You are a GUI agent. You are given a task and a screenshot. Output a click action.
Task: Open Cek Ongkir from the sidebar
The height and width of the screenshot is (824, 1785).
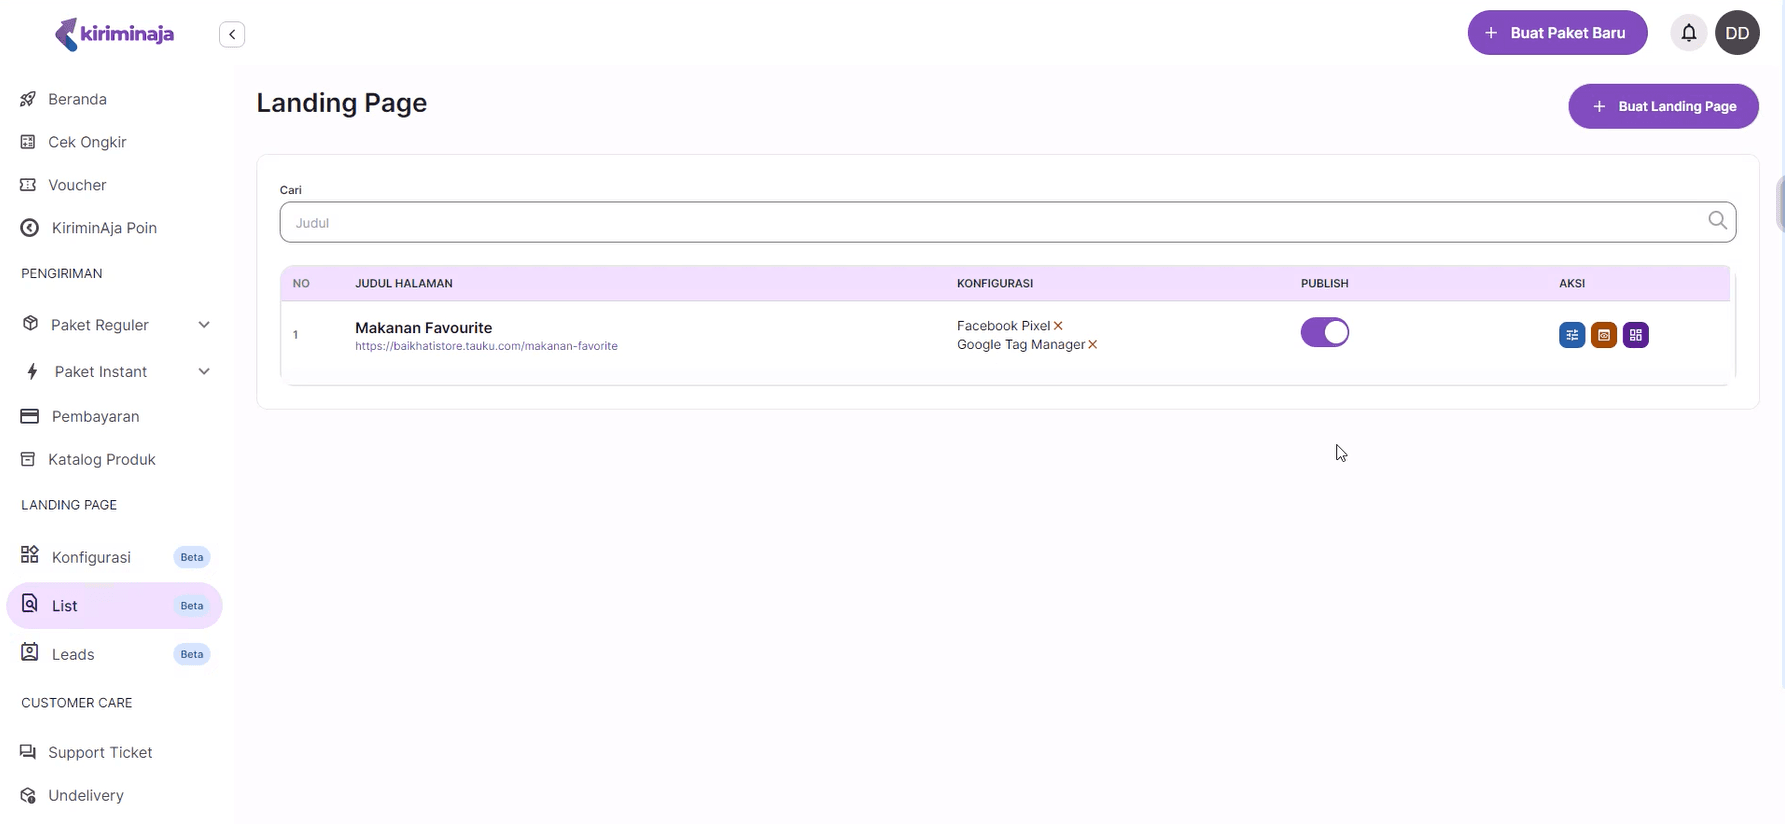click(x=87, y=142)
